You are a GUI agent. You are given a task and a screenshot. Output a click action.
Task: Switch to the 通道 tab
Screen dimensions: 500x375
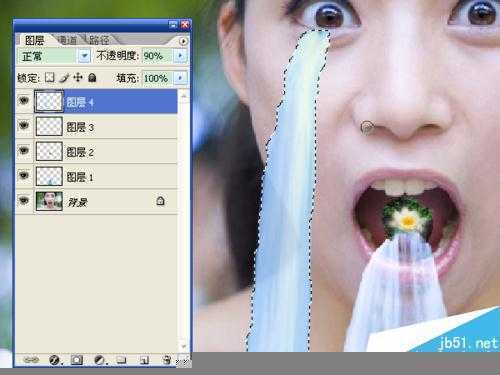(68, 41)
